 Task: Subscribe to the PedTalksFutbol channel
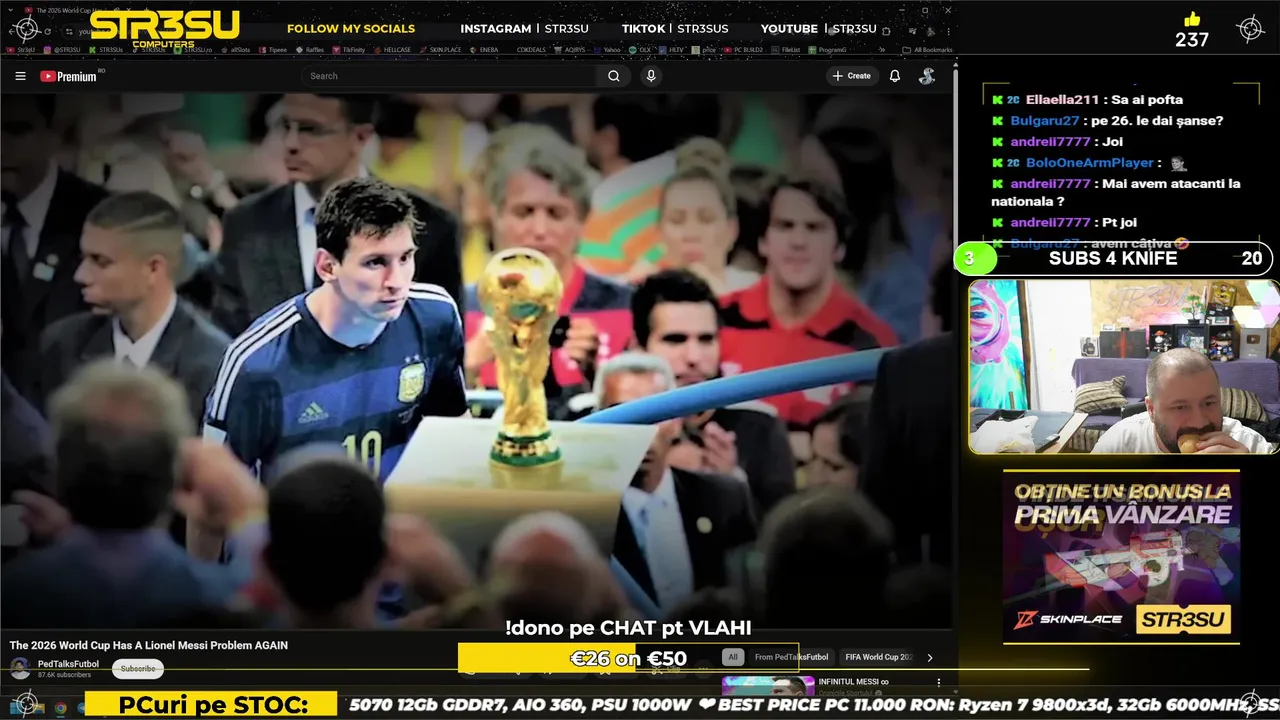(x=138, y=669)
